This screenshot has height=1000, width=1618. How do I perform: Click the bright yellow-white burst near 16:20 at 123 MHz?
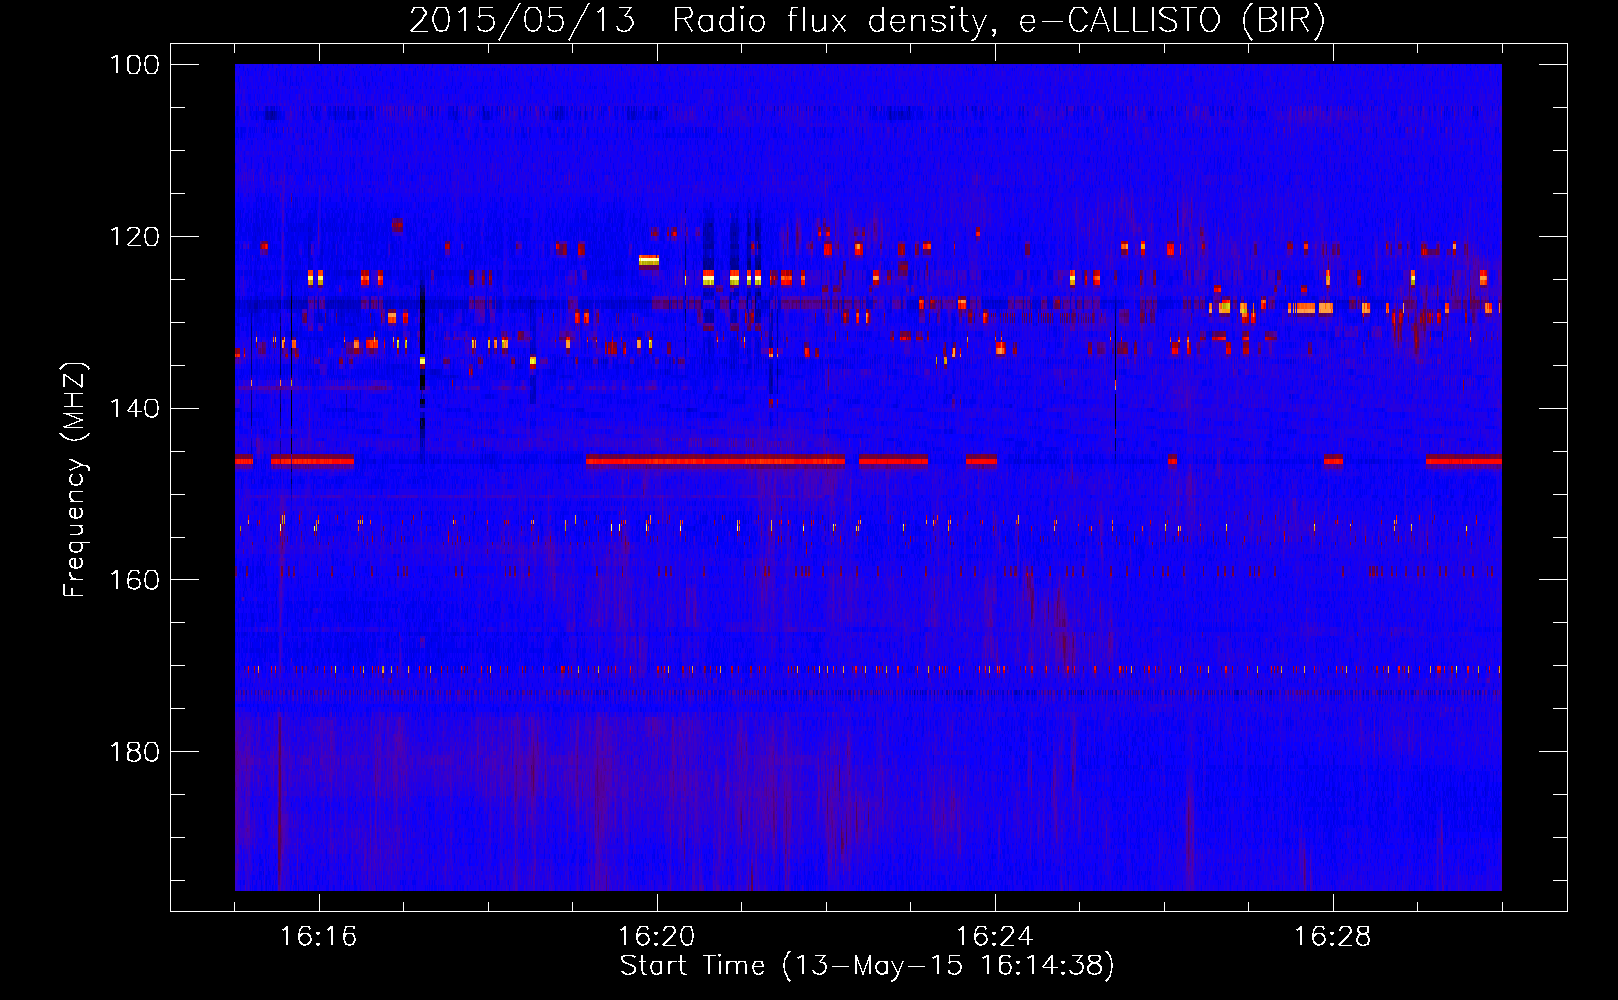649,261
